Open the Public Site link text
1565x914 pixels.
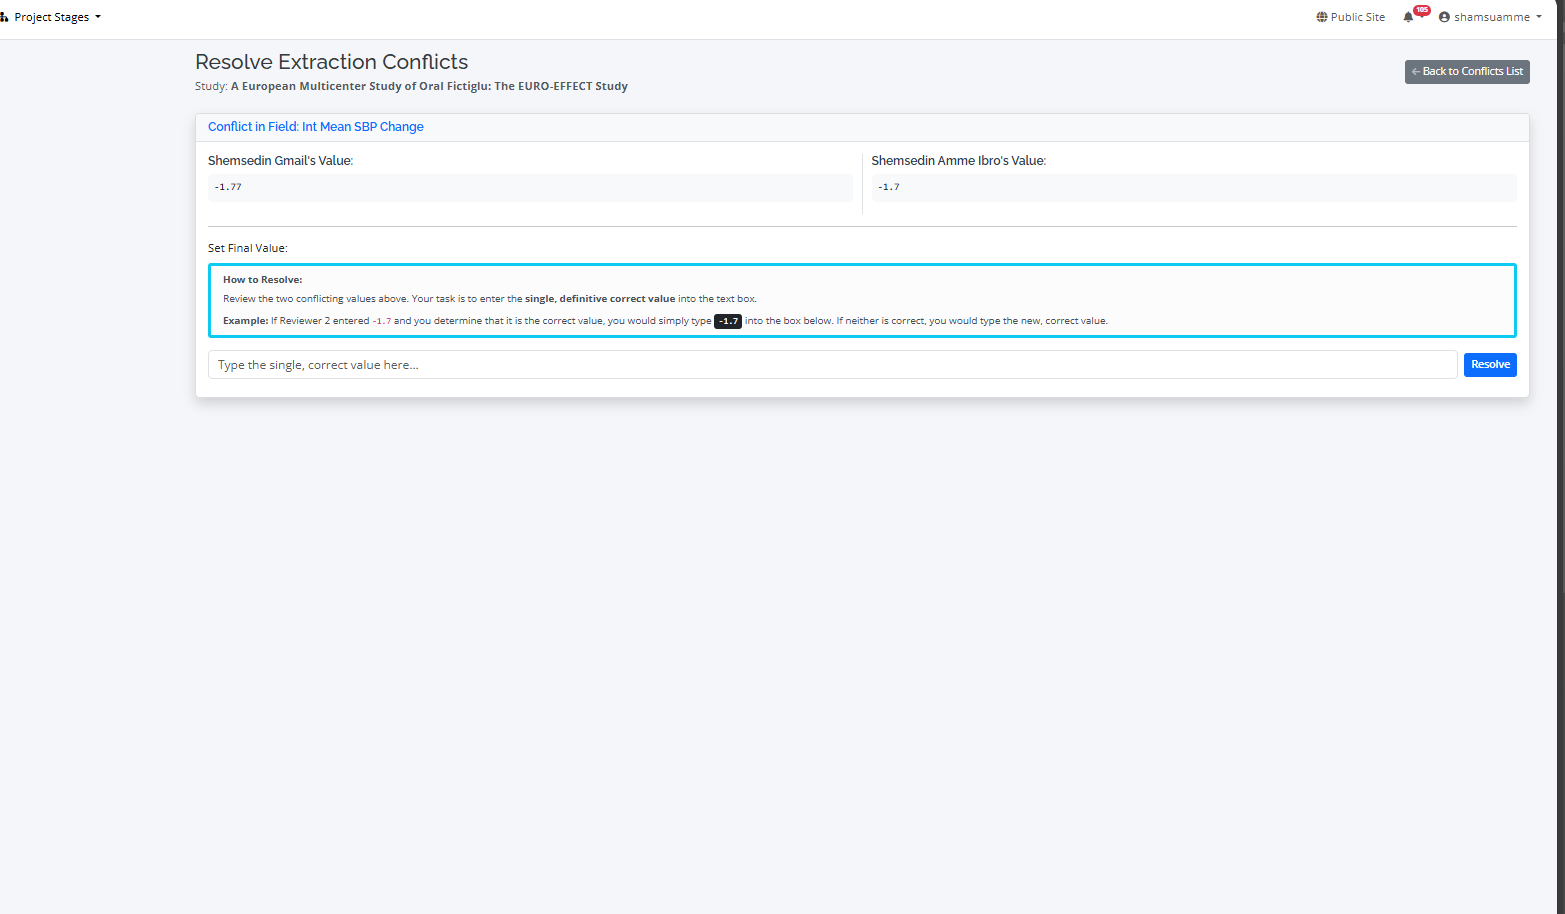pos(1357,17)
